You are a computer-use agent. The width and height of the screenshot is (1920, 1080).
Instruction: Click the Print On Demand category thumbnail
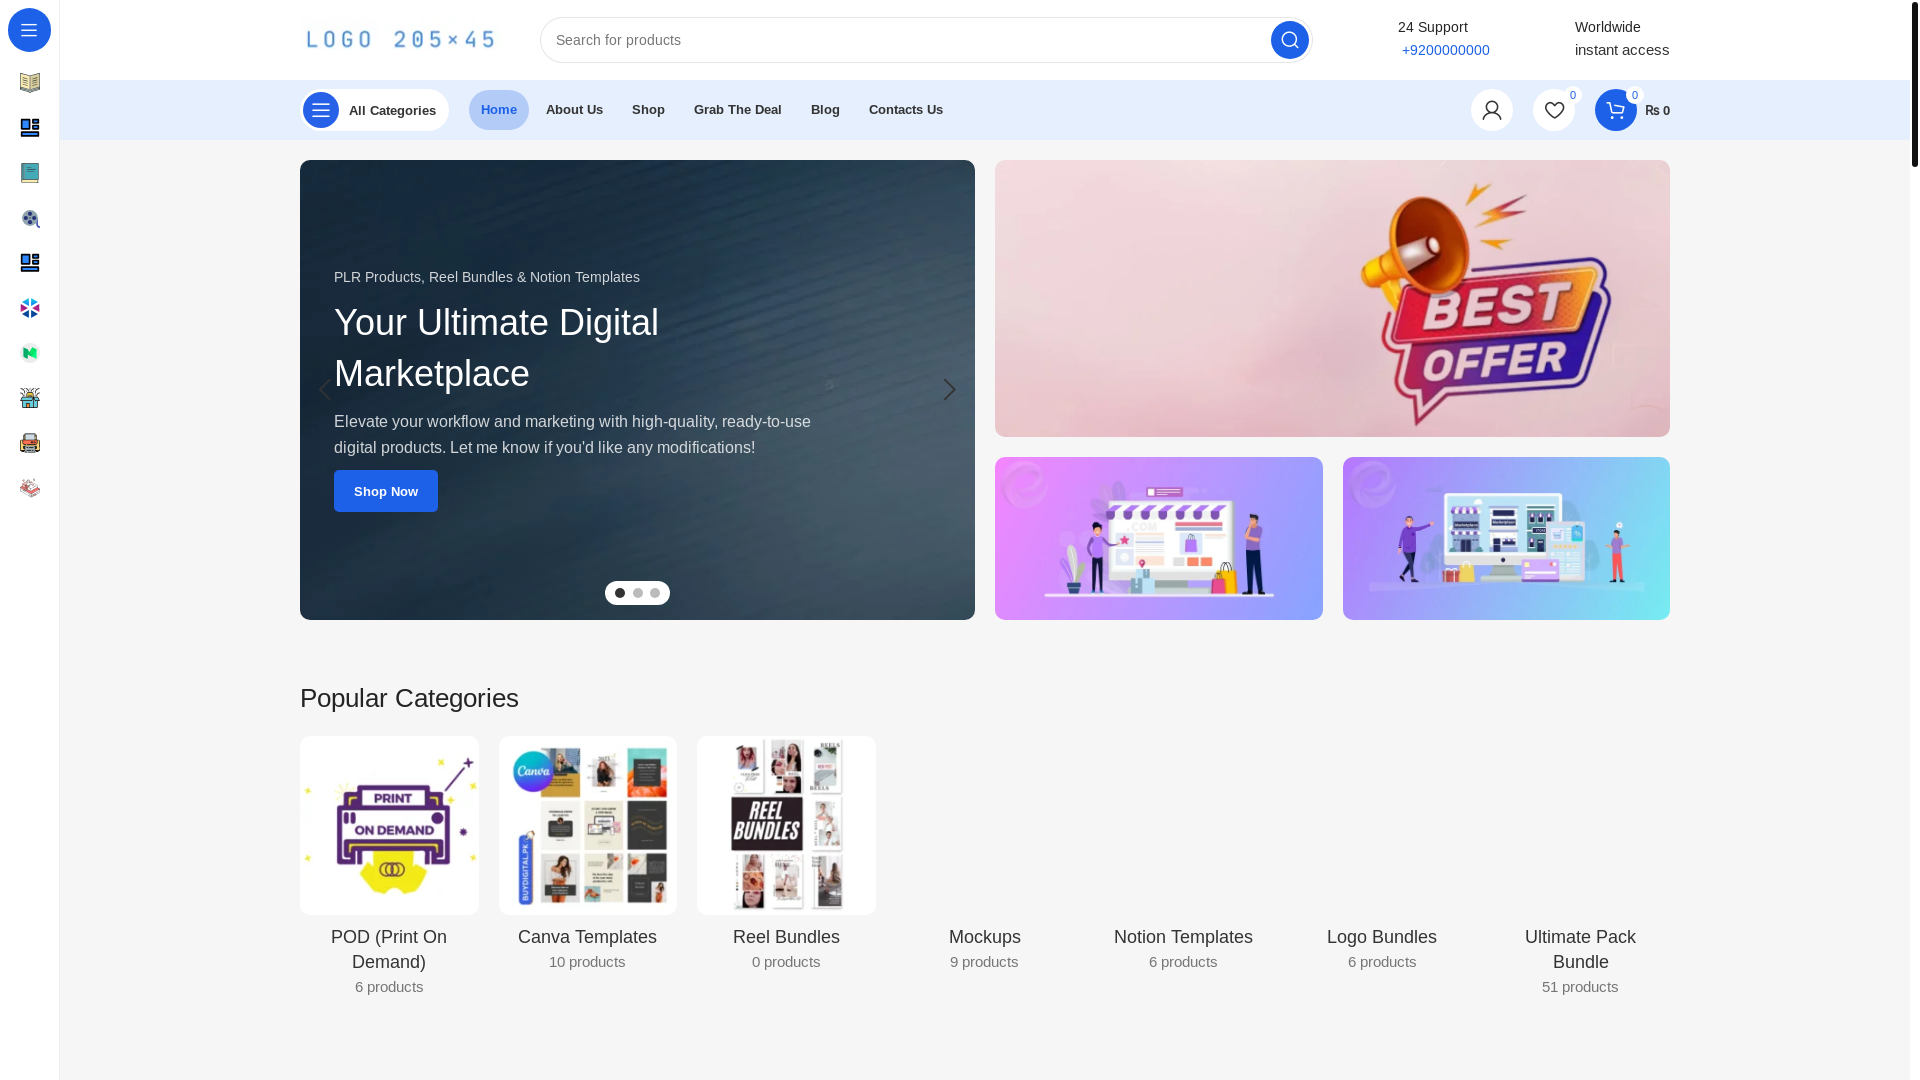point(389,825)
